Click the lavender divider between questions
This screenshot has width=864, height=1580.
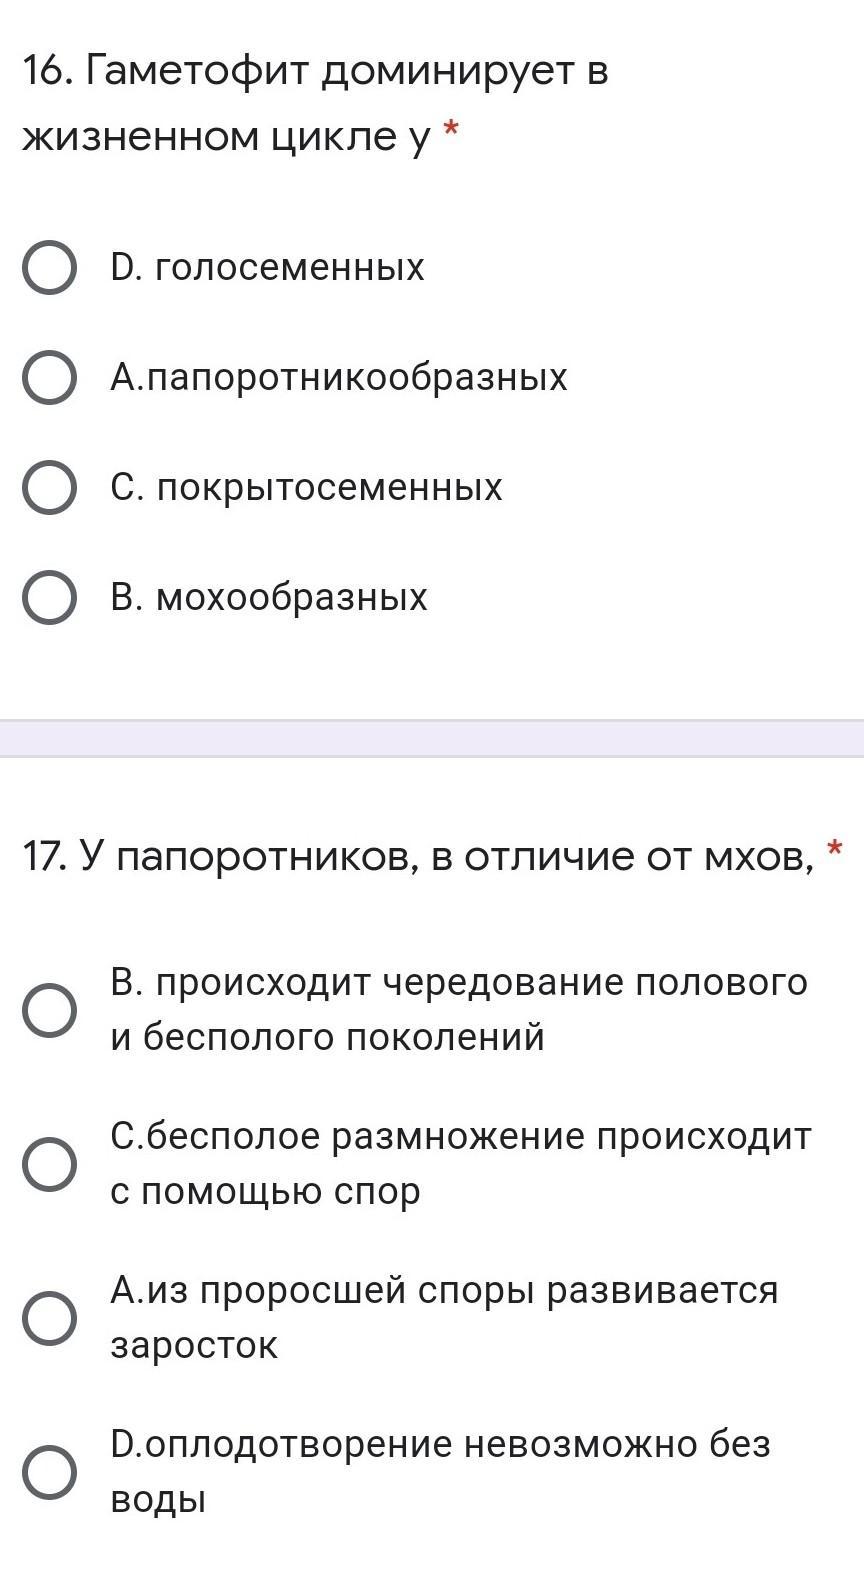[432, 738]
